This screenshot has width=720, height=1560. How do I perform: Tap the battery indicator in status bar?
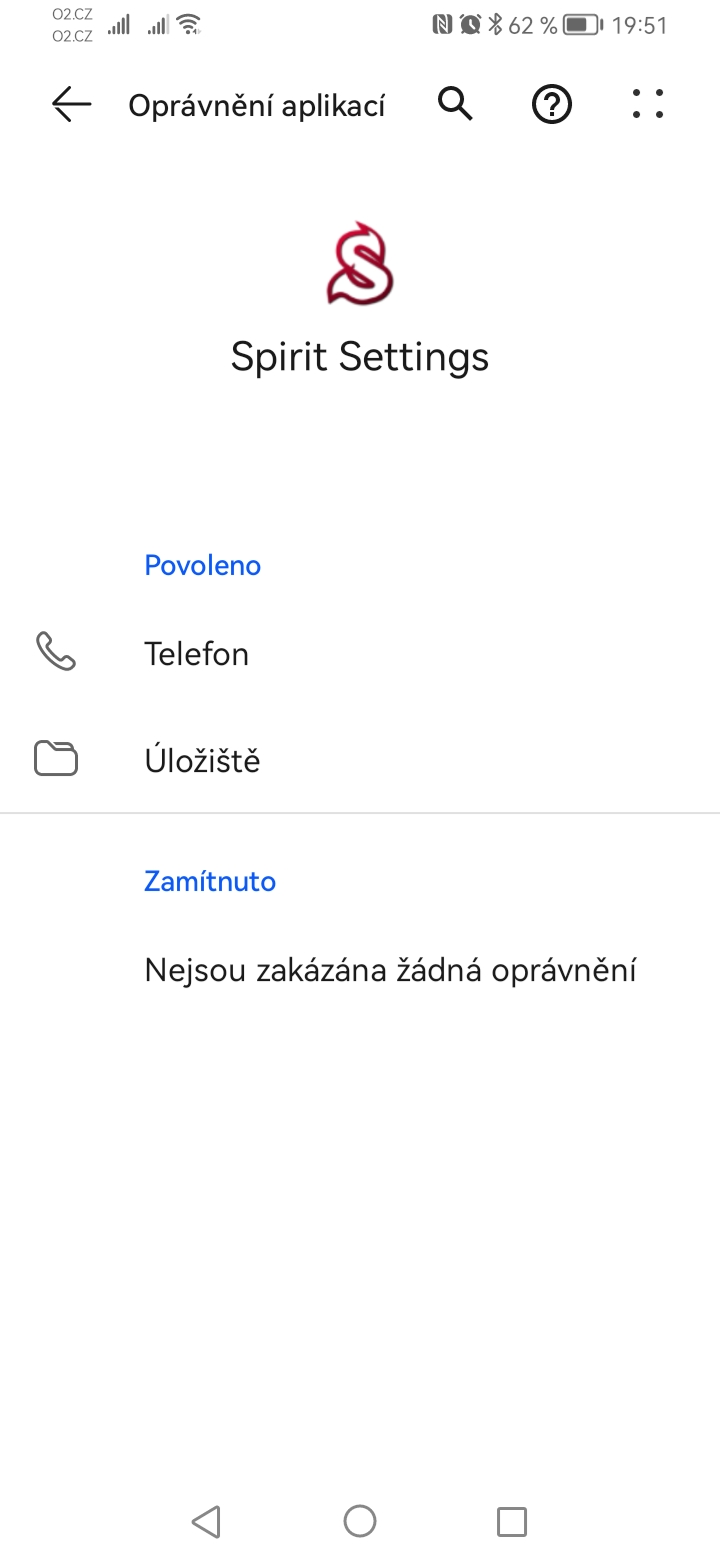pos(581,25)
